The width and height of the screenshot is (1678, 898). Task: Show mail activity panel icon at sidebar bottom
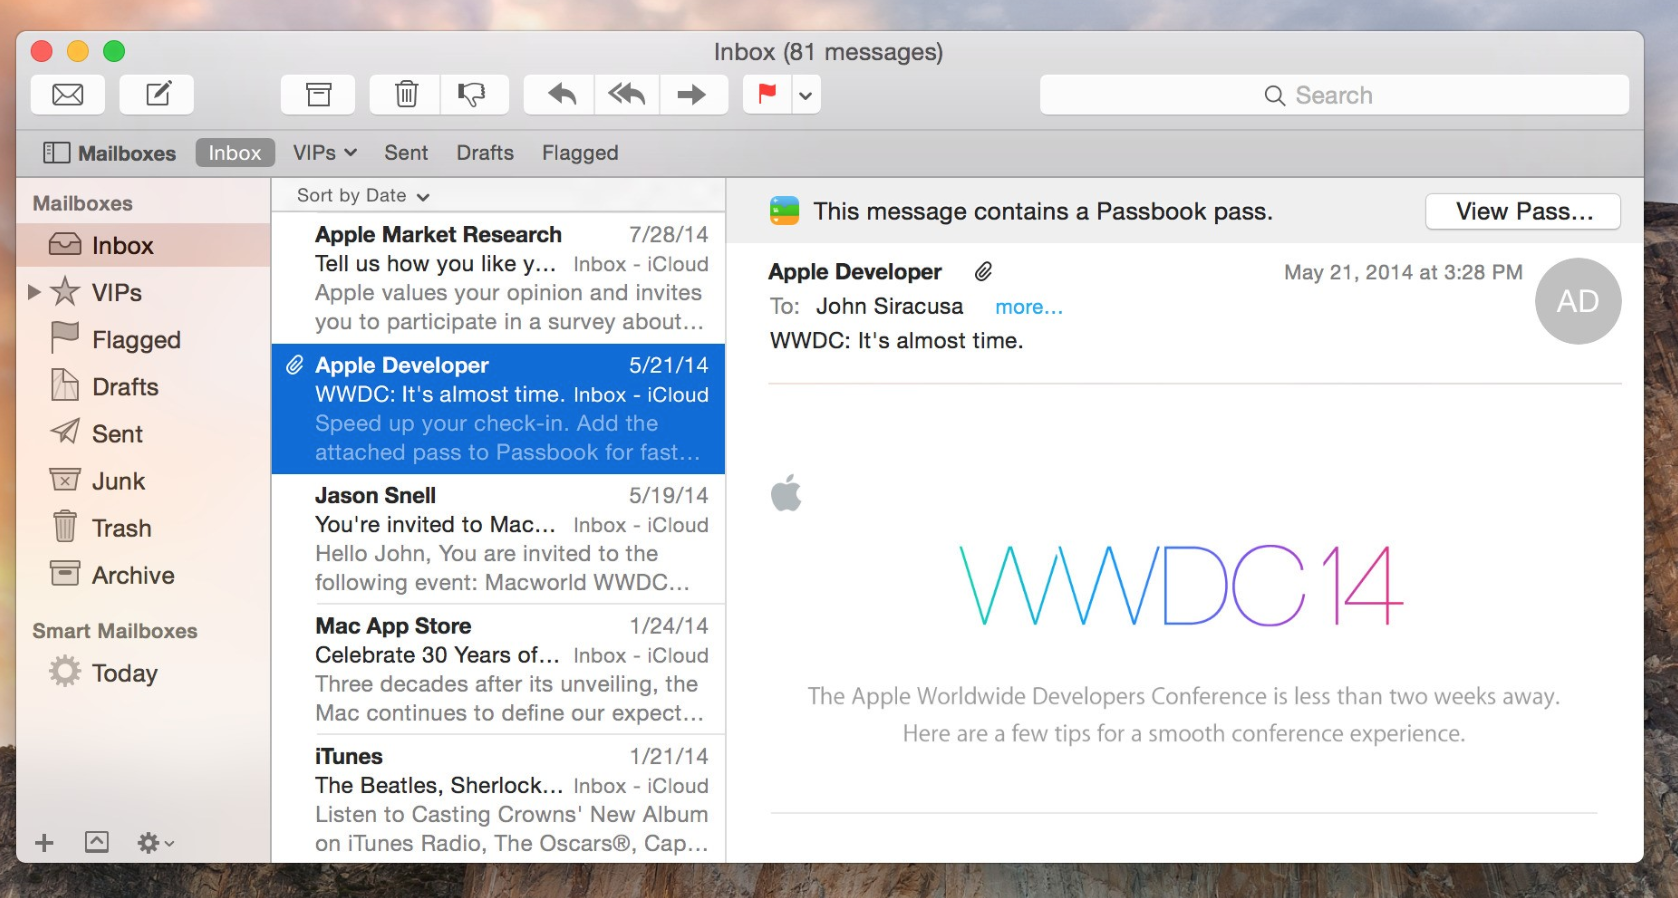pos(97,842)
